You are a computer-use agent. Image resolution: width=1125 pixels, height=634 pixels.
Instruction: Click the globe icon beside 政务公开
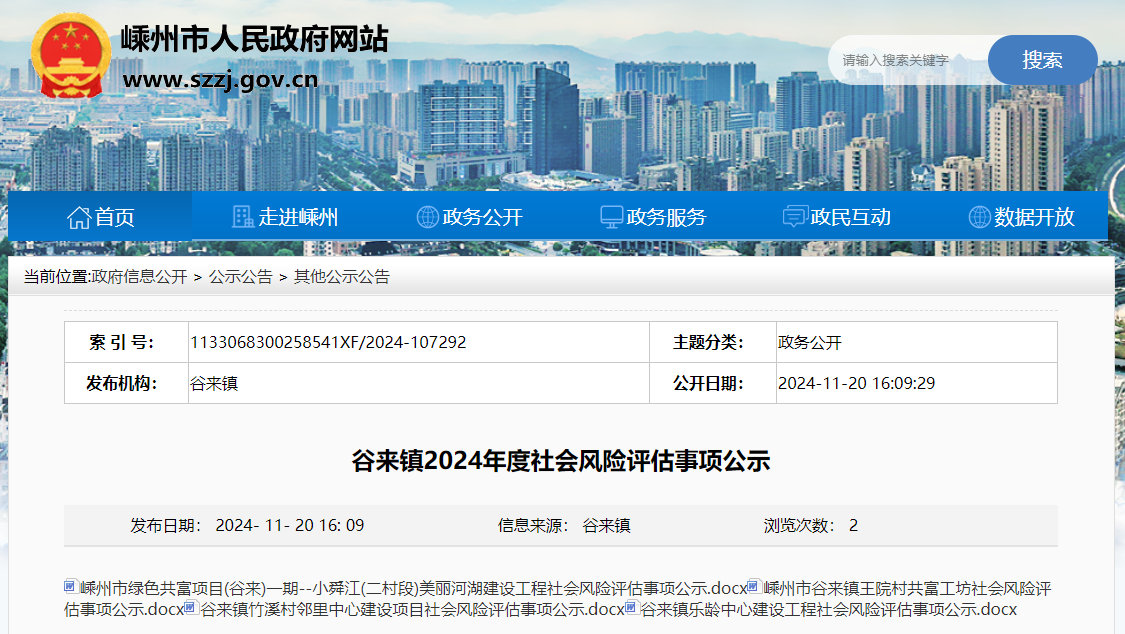427,217
